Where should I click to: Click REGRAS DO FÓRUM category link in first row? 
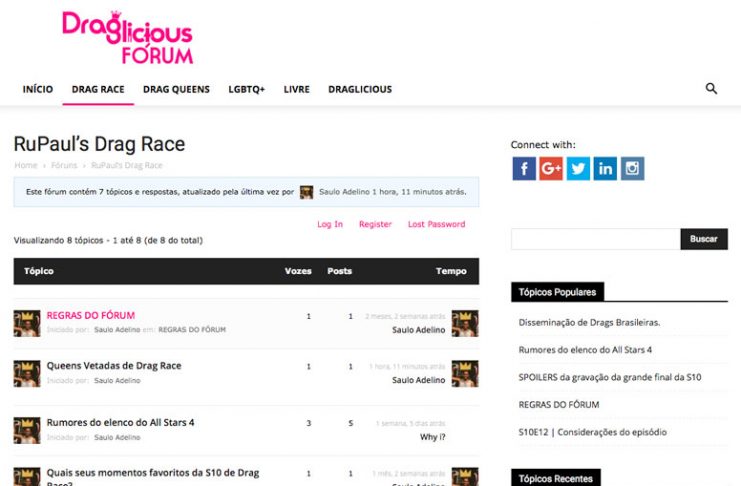tap(192, 330)
